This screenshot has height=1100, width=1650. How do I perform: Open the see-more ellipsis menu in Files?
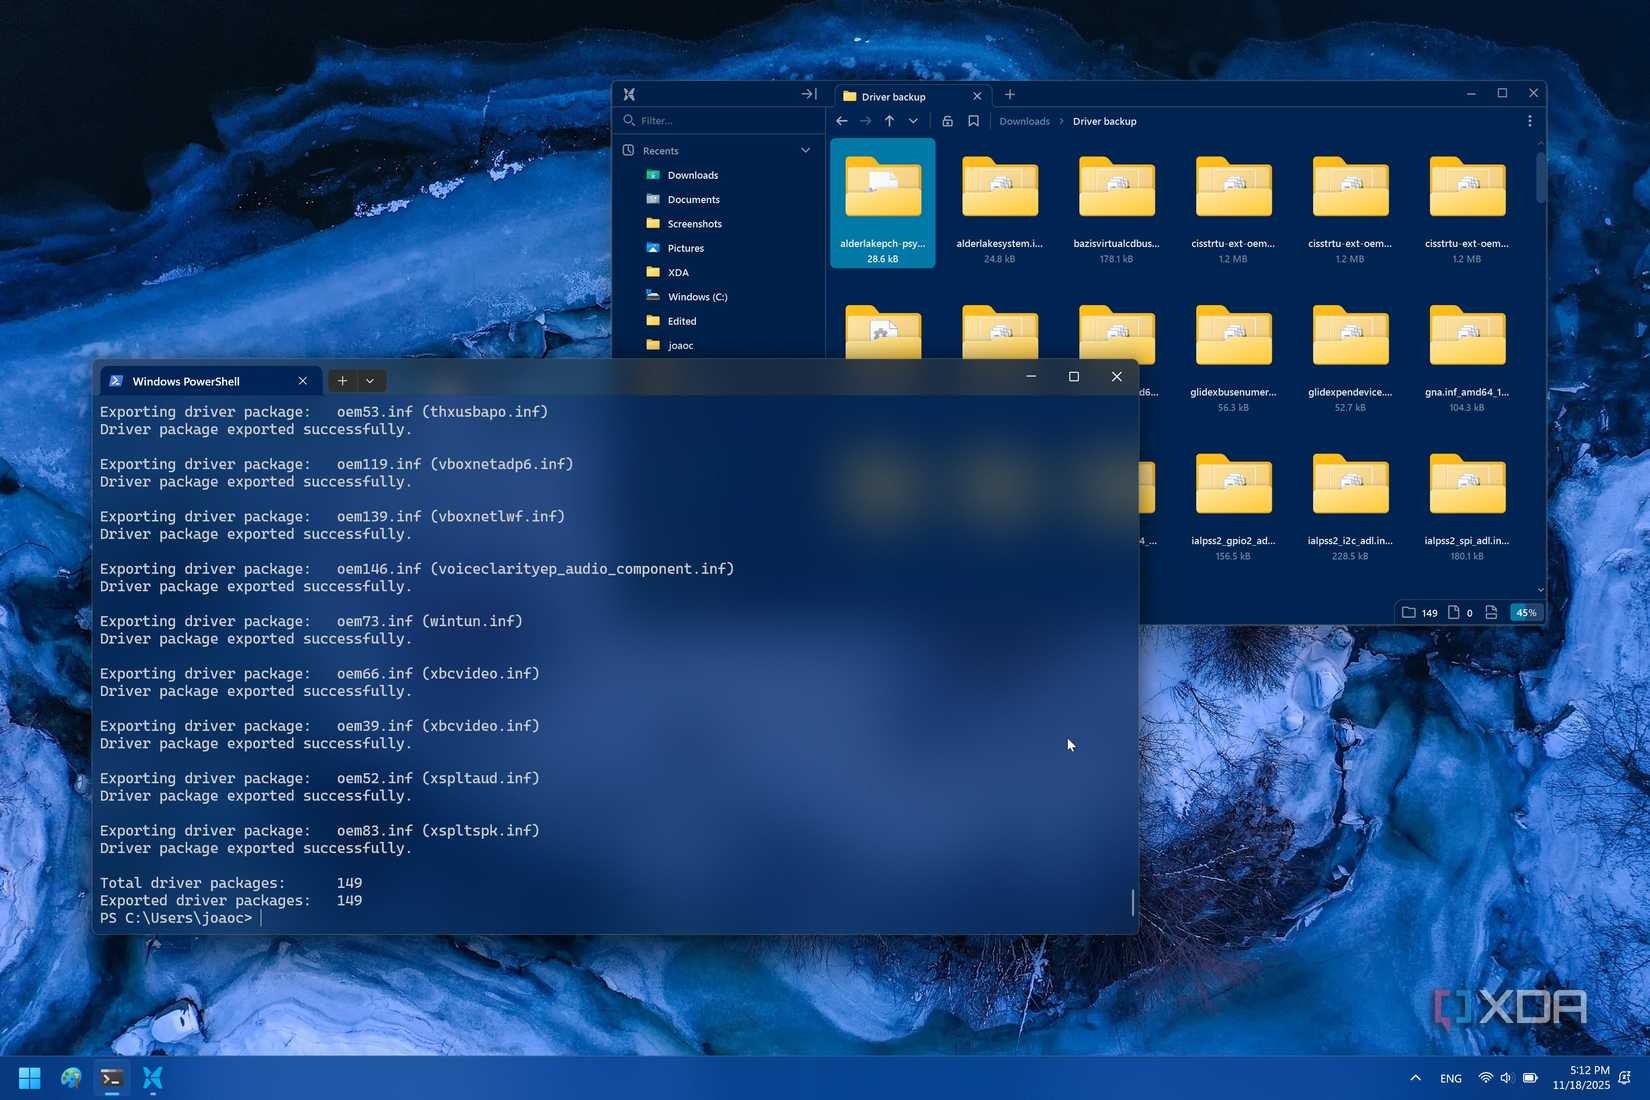coord(1529,121)
